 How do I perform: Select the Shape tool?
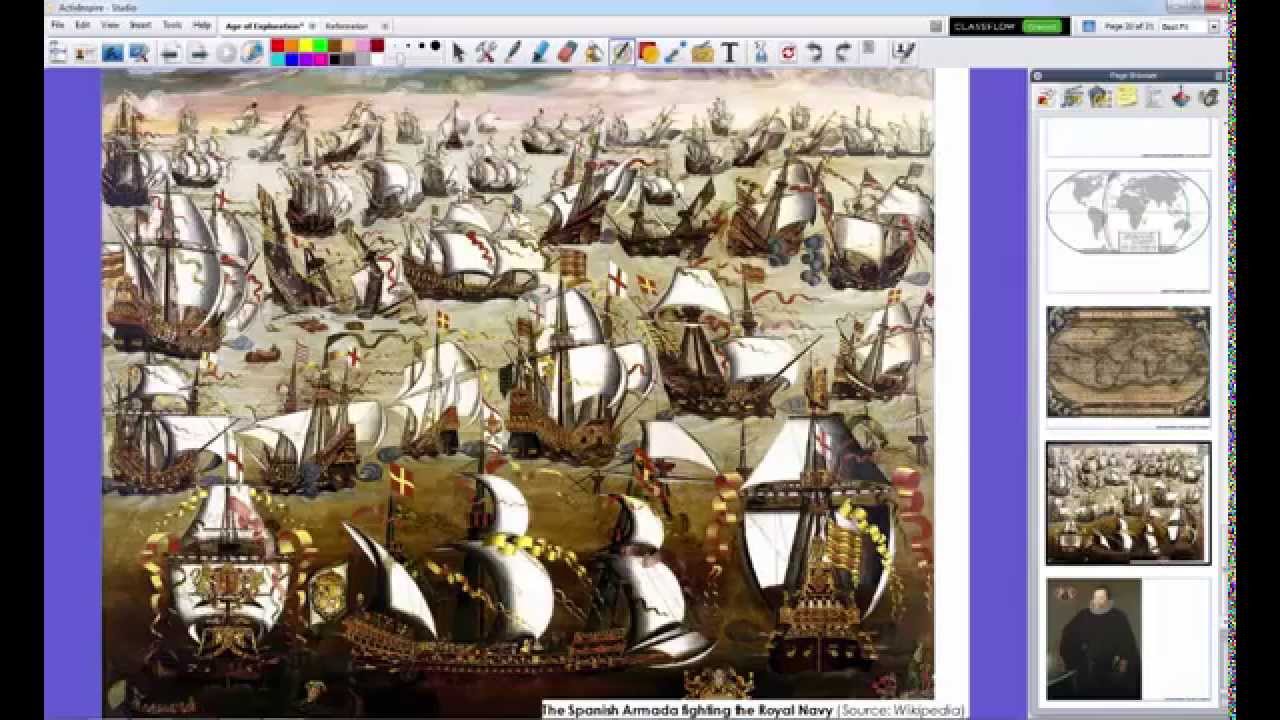pyautogui.click(x=649, y=52)
